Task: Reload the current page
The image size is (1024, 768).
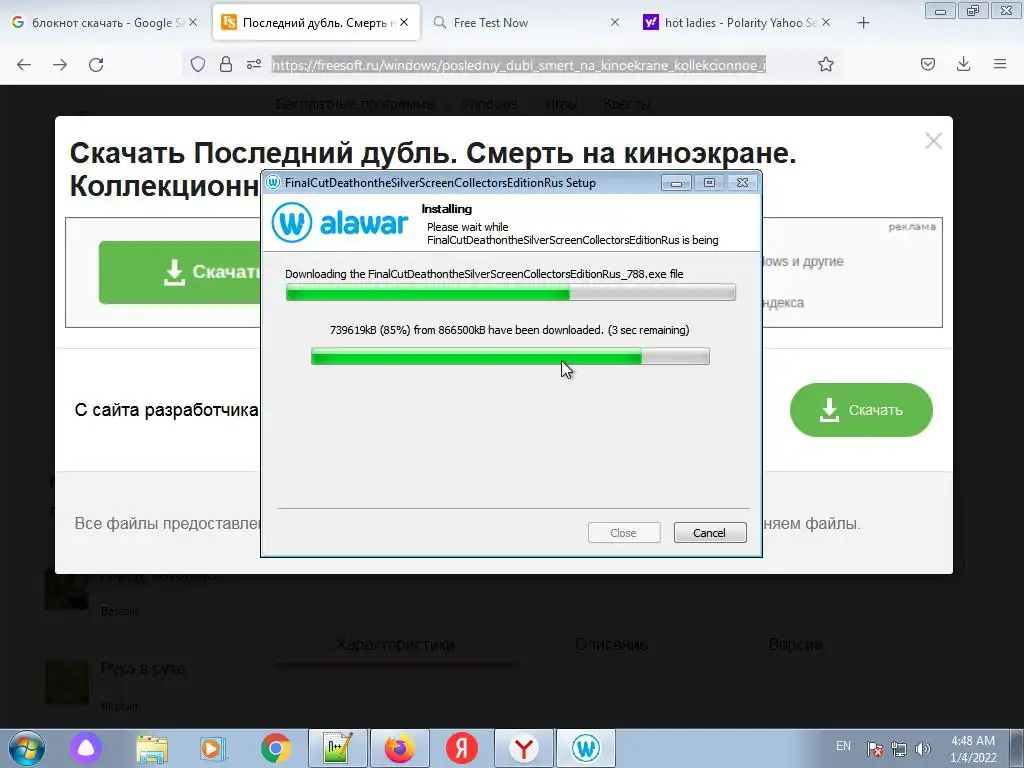Action: click(x=96, y=64)
